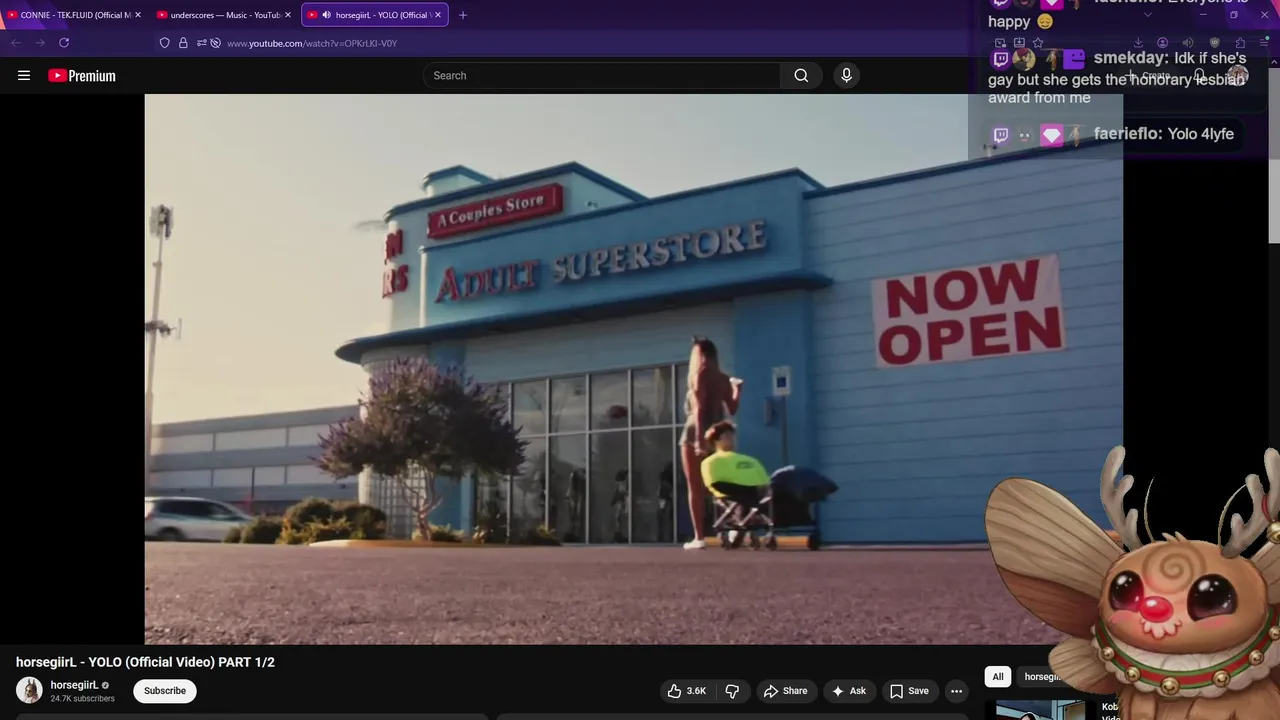
Task: Expand the list all tabs chevron
Action: click(x=1148, y=15)
